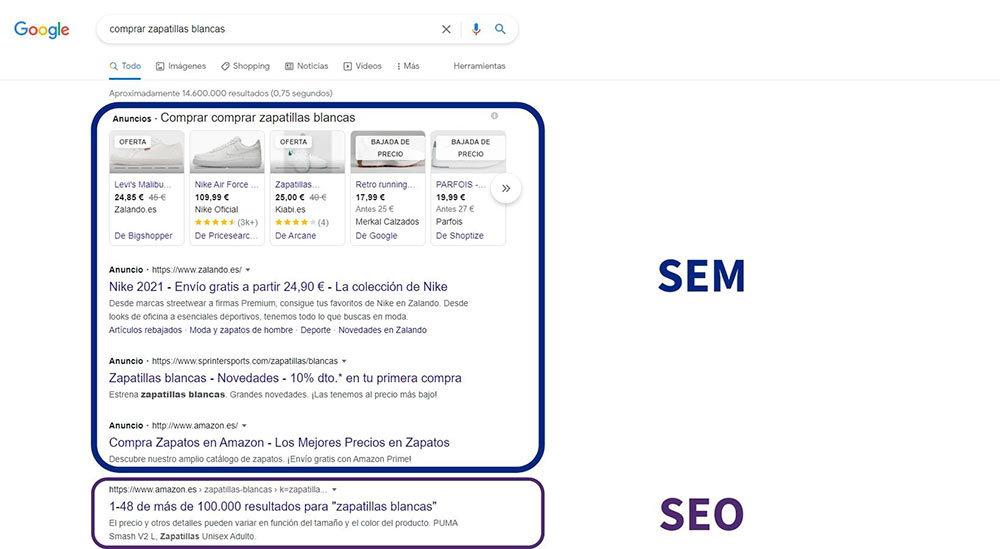Click the Retro running product title

click(385, 184)
